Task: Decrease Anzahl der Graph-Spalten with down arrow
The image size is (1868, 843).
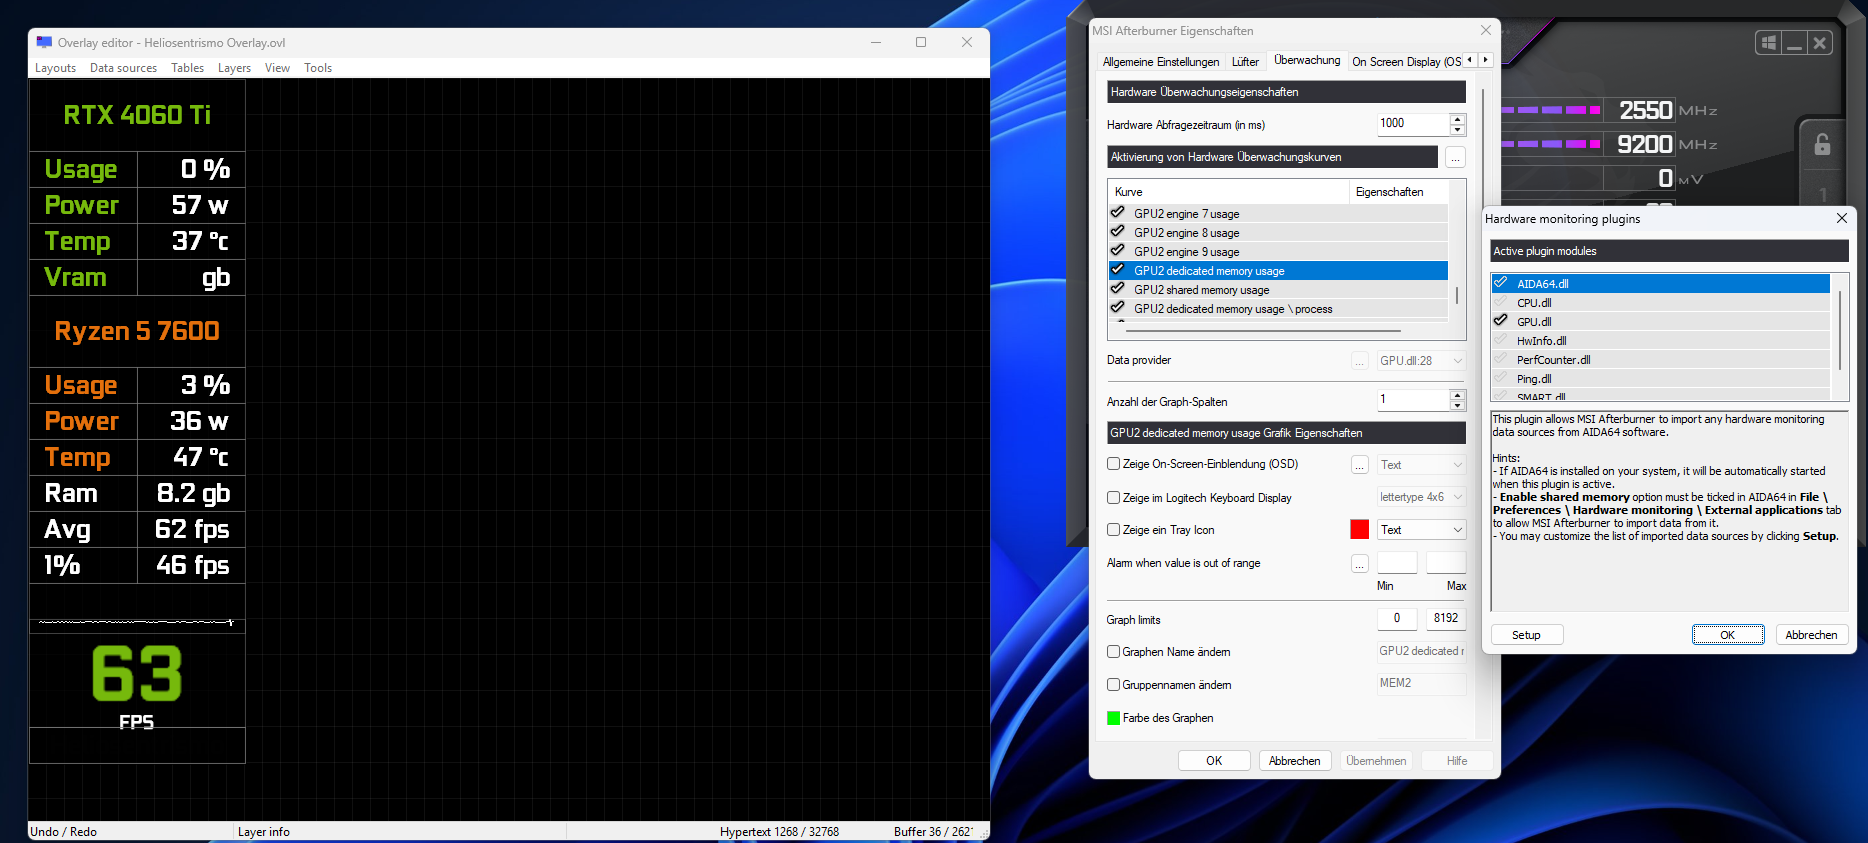Action: click(1458, 406)
